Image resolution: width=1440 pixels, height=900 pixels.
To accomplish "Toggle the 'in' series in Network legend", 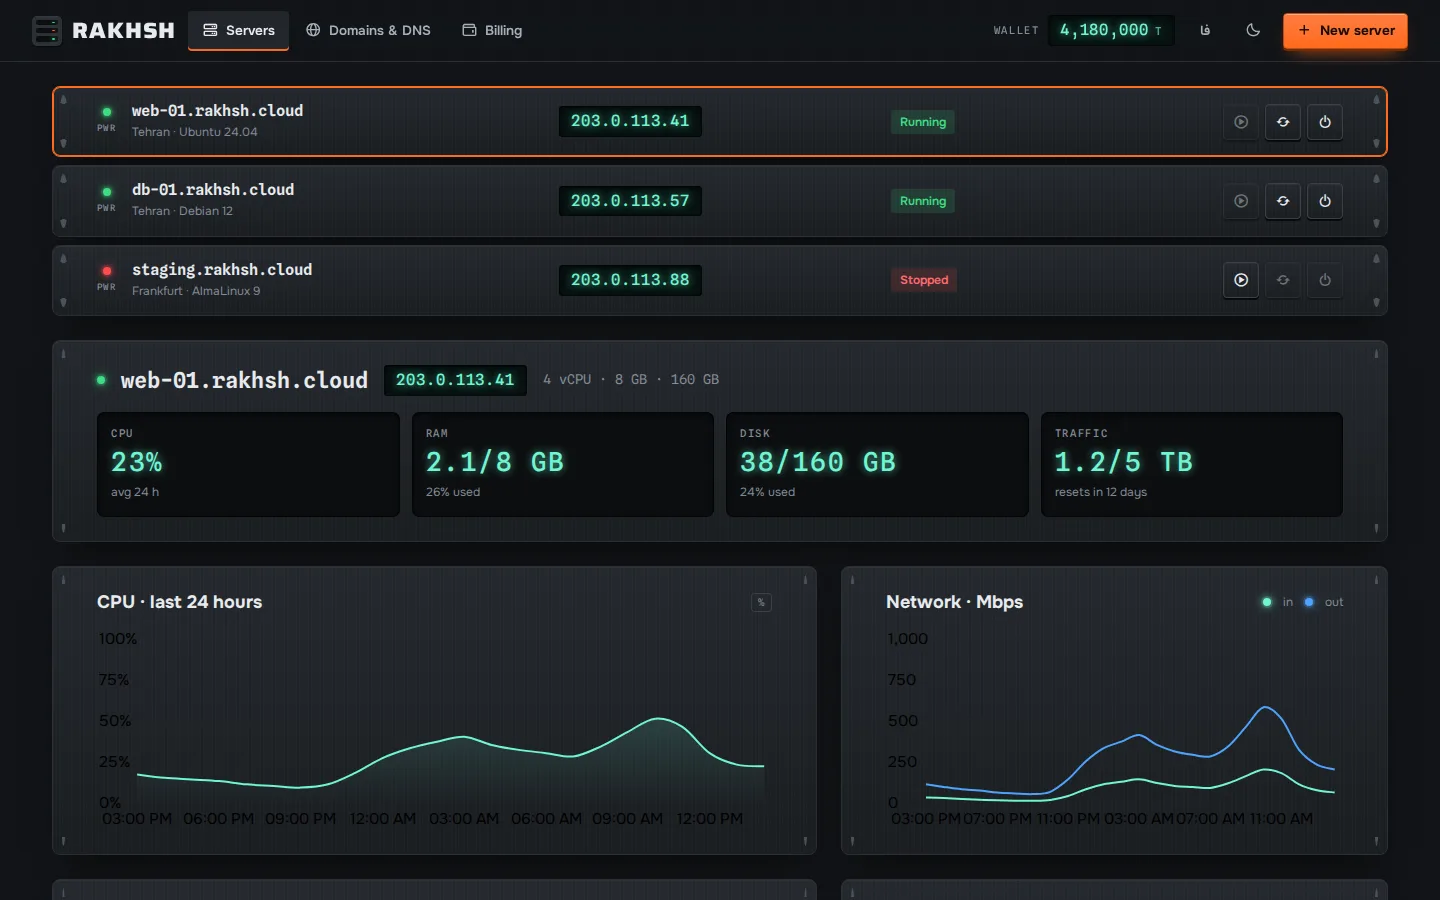I will [x=1278, y=602].
